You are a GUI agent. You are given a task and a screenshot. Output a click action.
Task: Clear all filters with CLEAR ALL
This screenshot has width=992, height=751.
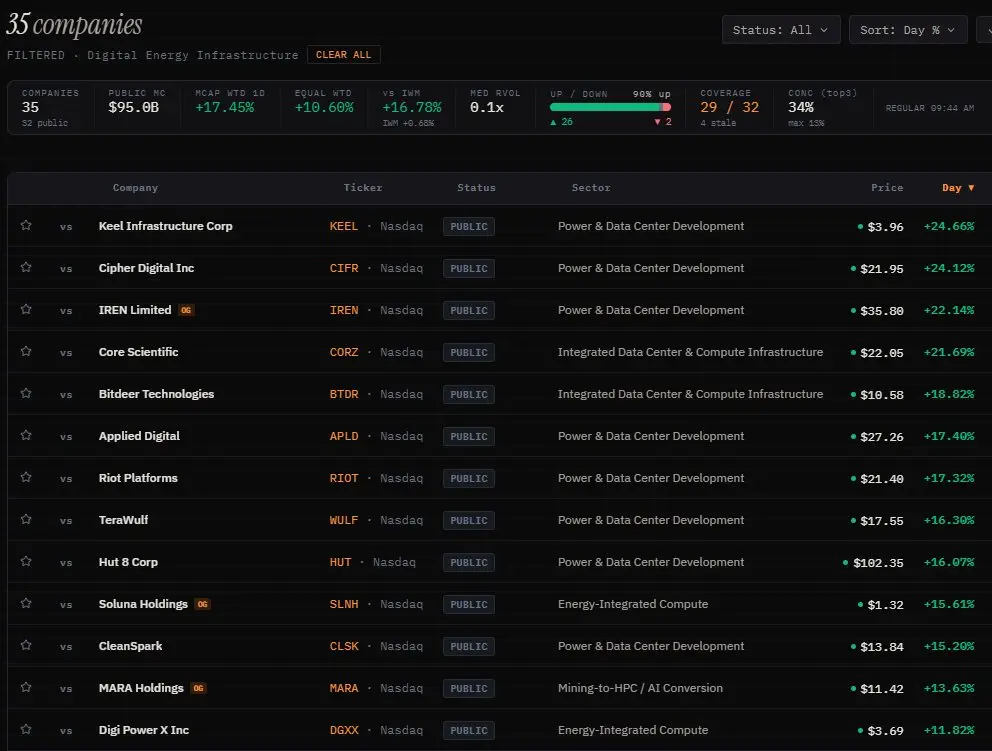pos(344,55)
